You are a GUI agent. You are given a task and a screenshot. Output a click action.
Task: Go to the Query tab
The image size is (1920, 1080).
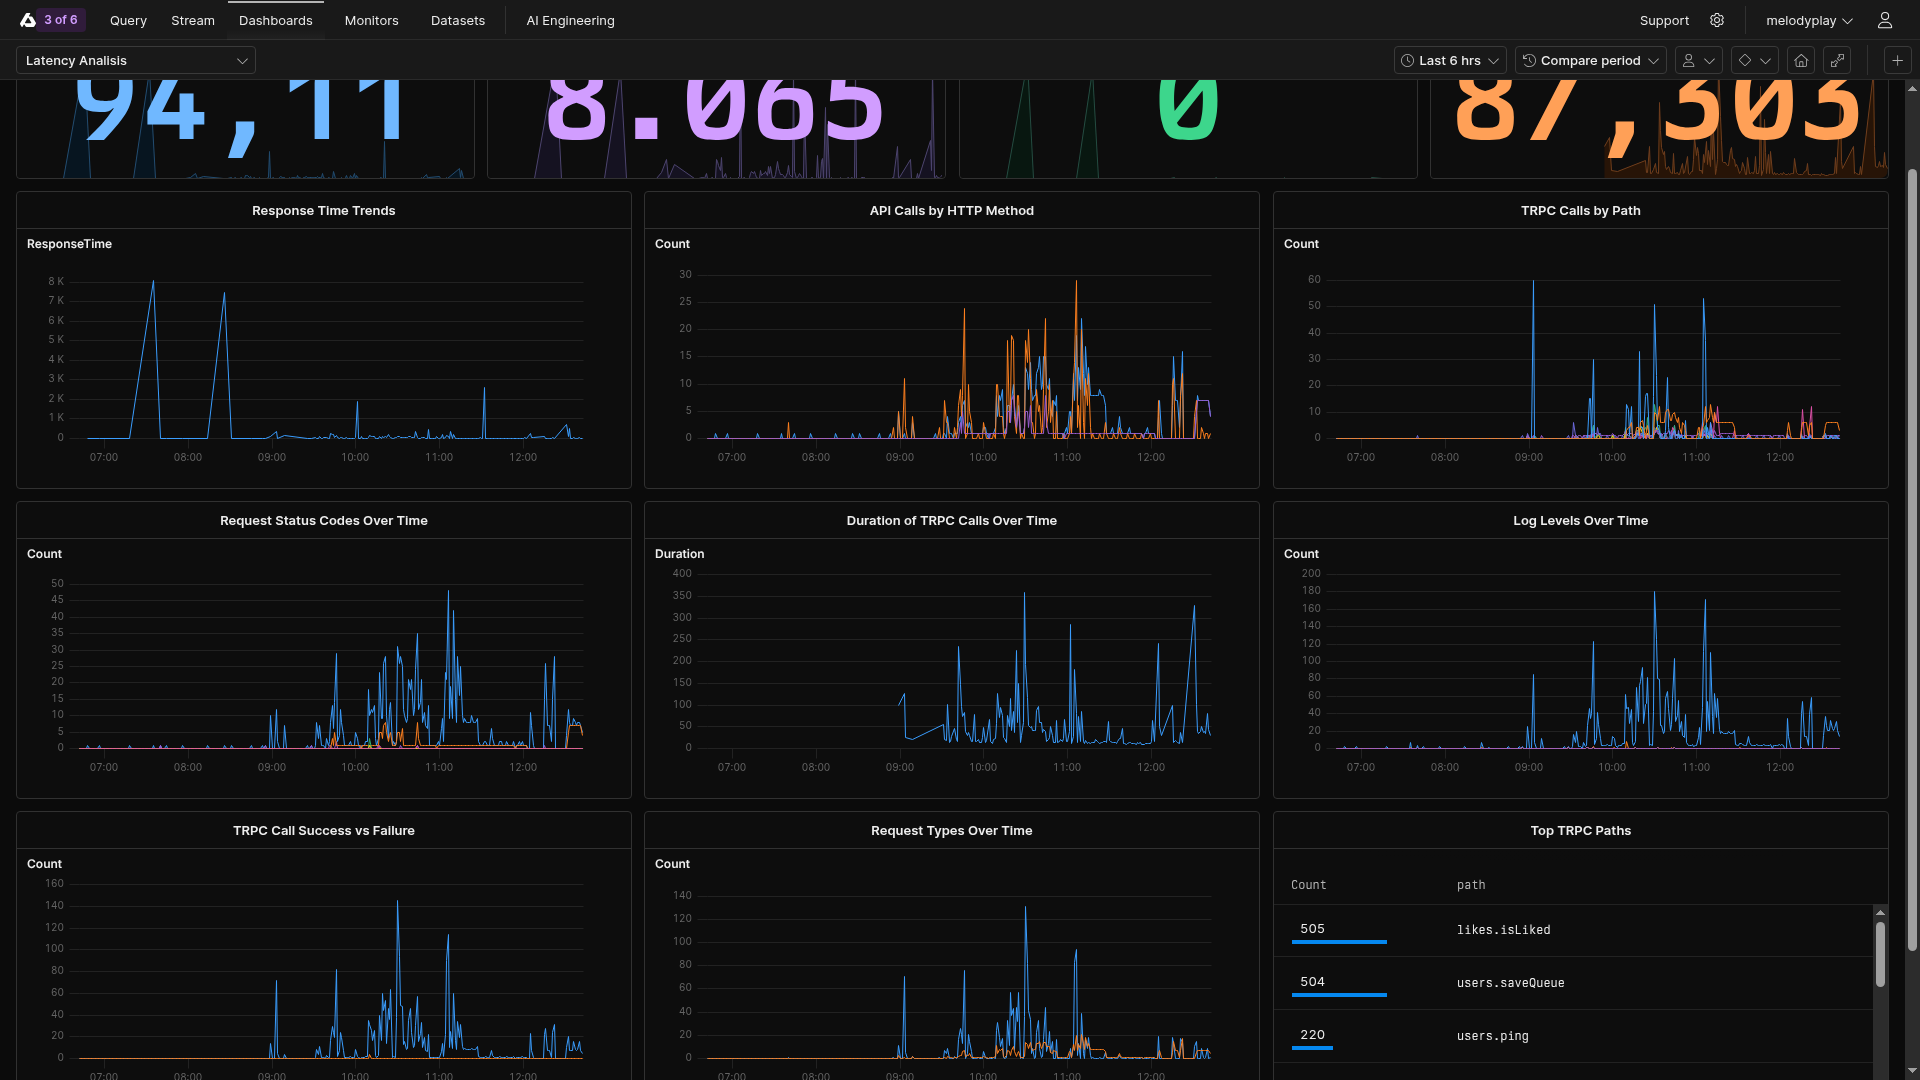(x=128, y=20)
